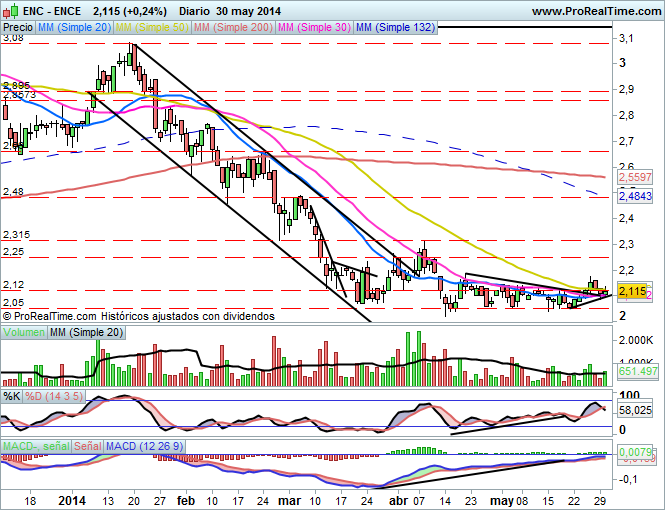665x510 pixels.
Task: Click the current price tag 2,115 on axis
Action: 632,291
